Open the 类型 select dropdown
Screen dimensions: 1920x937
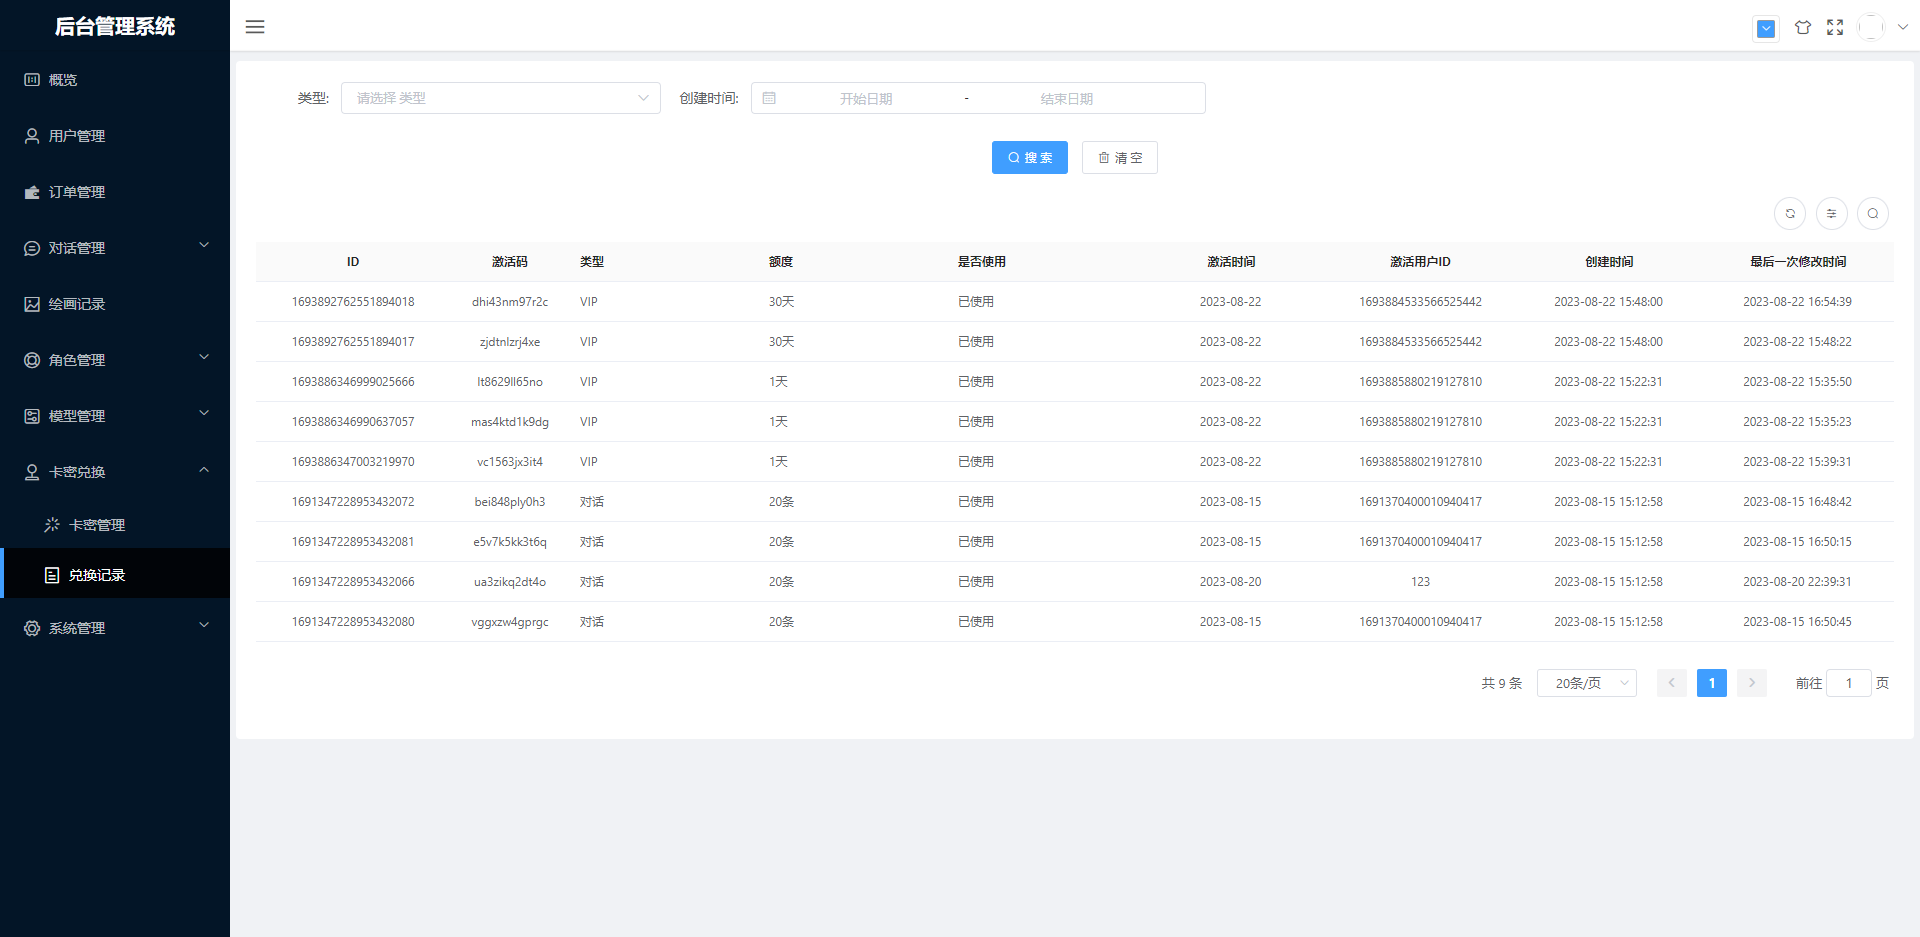click(x=500, y=98)
